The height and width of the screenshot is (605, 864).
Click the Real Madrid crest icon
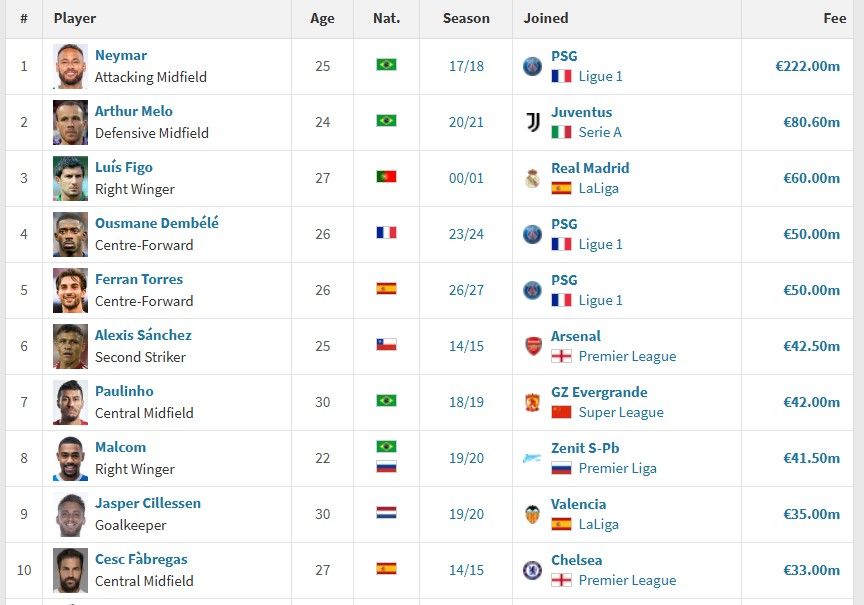(x=532, y=178)
